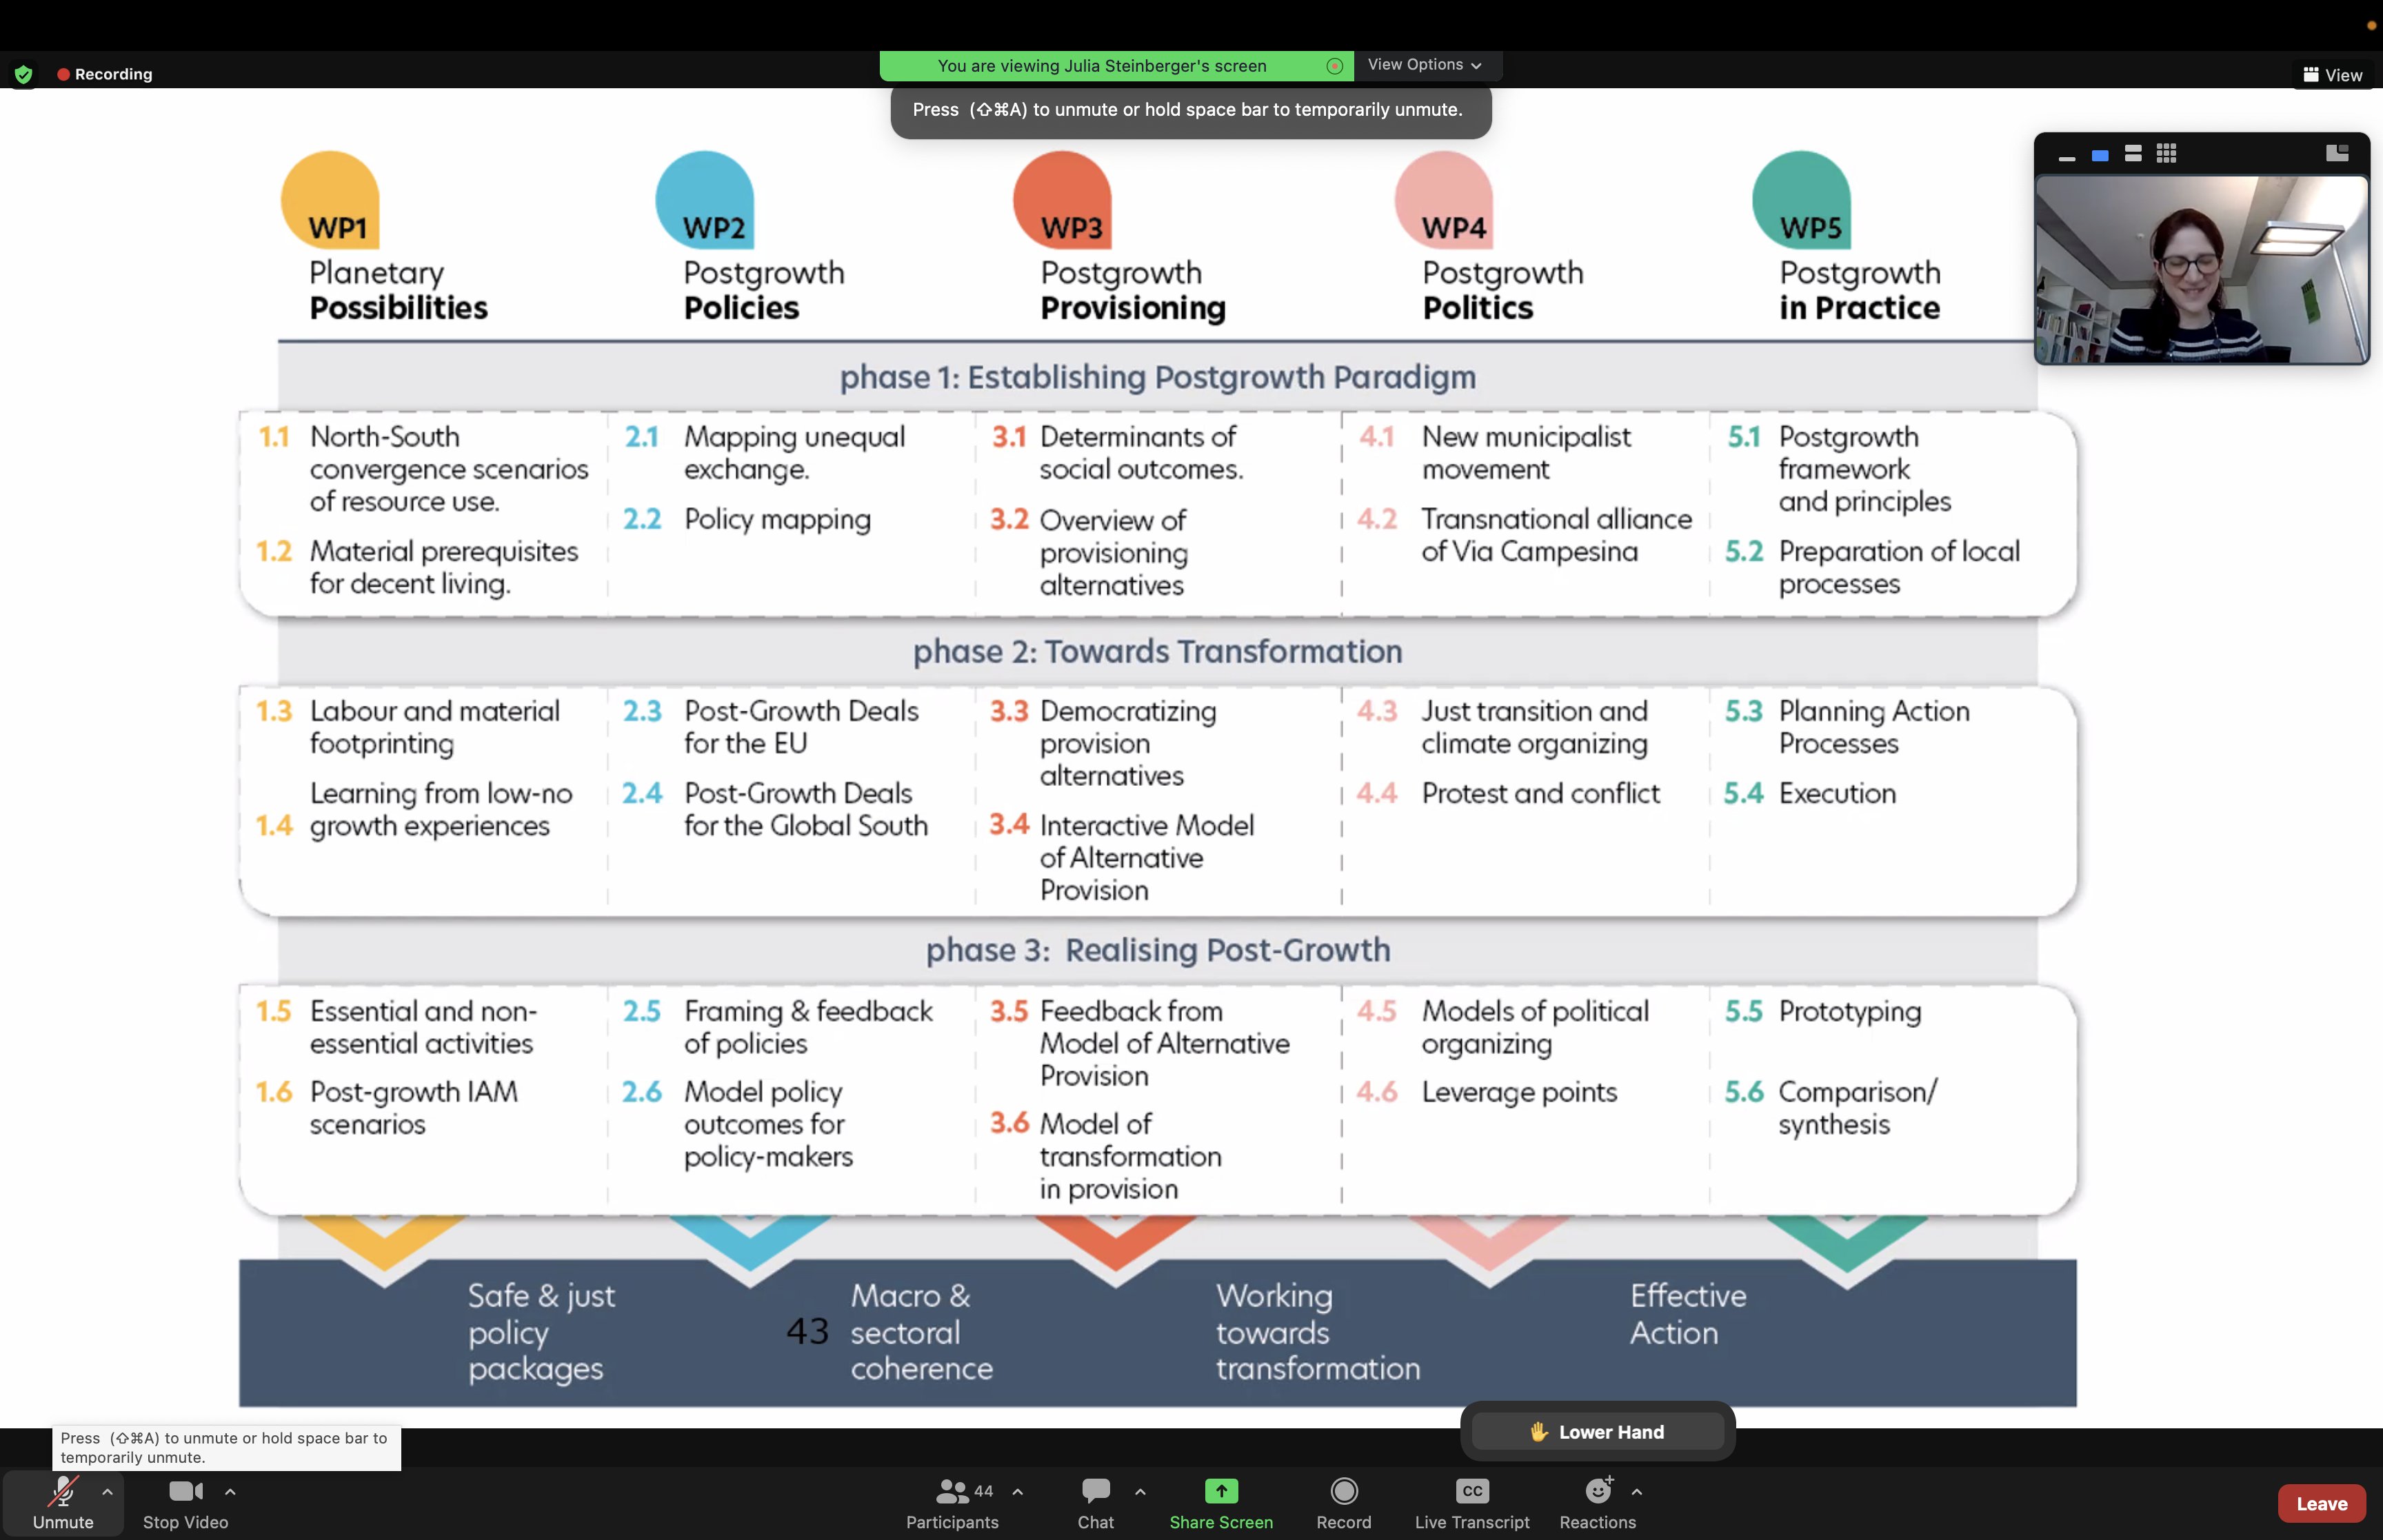Click item 4.4 'Protest and conflict'

tap(1540, 794)
